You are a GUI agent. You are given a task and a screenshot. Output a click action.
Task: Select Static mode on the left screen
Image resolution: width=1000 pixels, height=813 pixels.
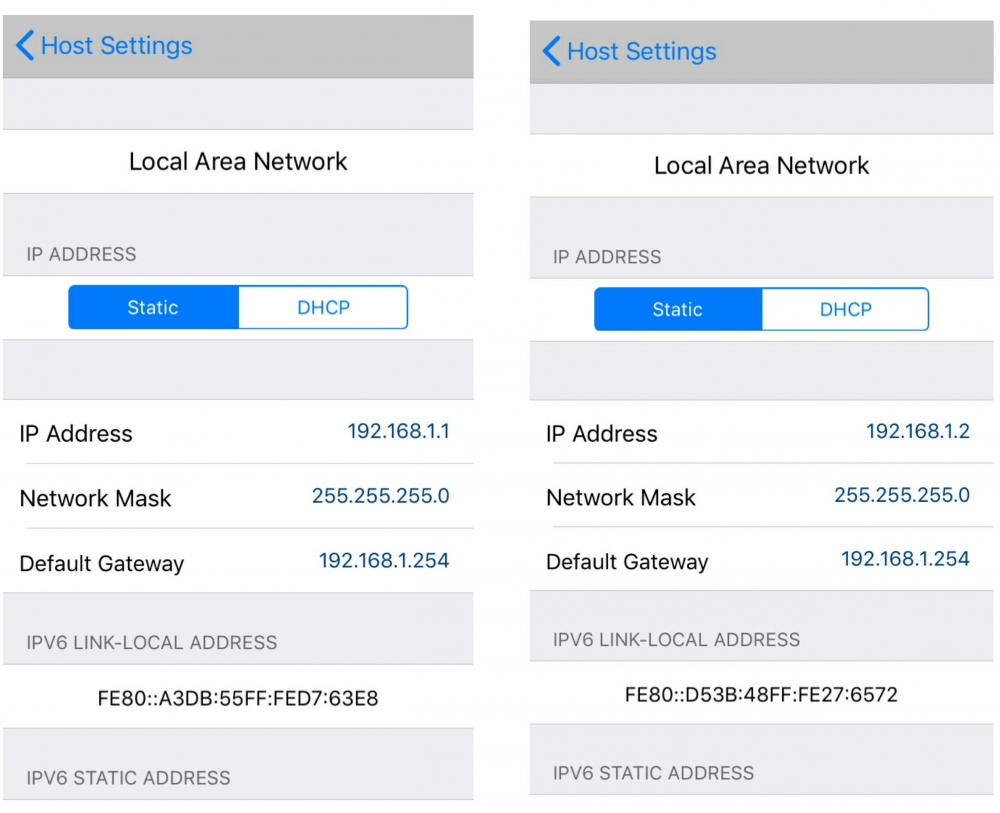(153, 308)
